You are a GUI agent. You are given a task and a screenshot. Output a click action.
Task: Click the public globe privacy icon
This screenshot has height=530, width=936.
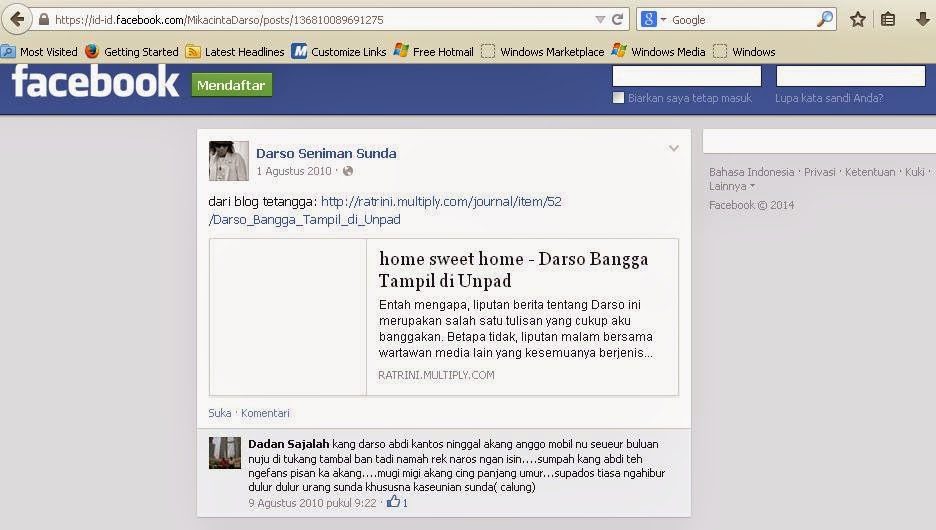click(x=348, y=171)
